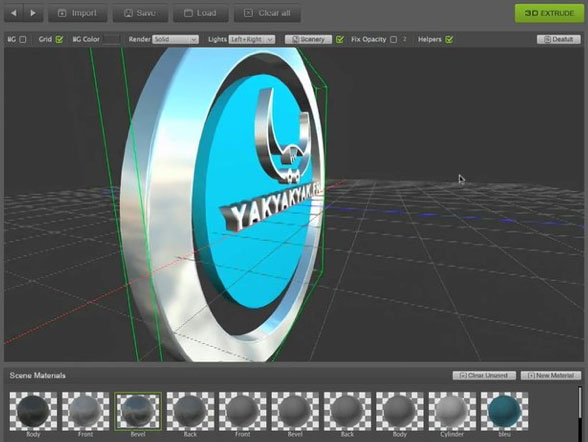Enable the Fix Opacity checkbox
Viewport: 588px width, 442px height.
coord(393,39)
